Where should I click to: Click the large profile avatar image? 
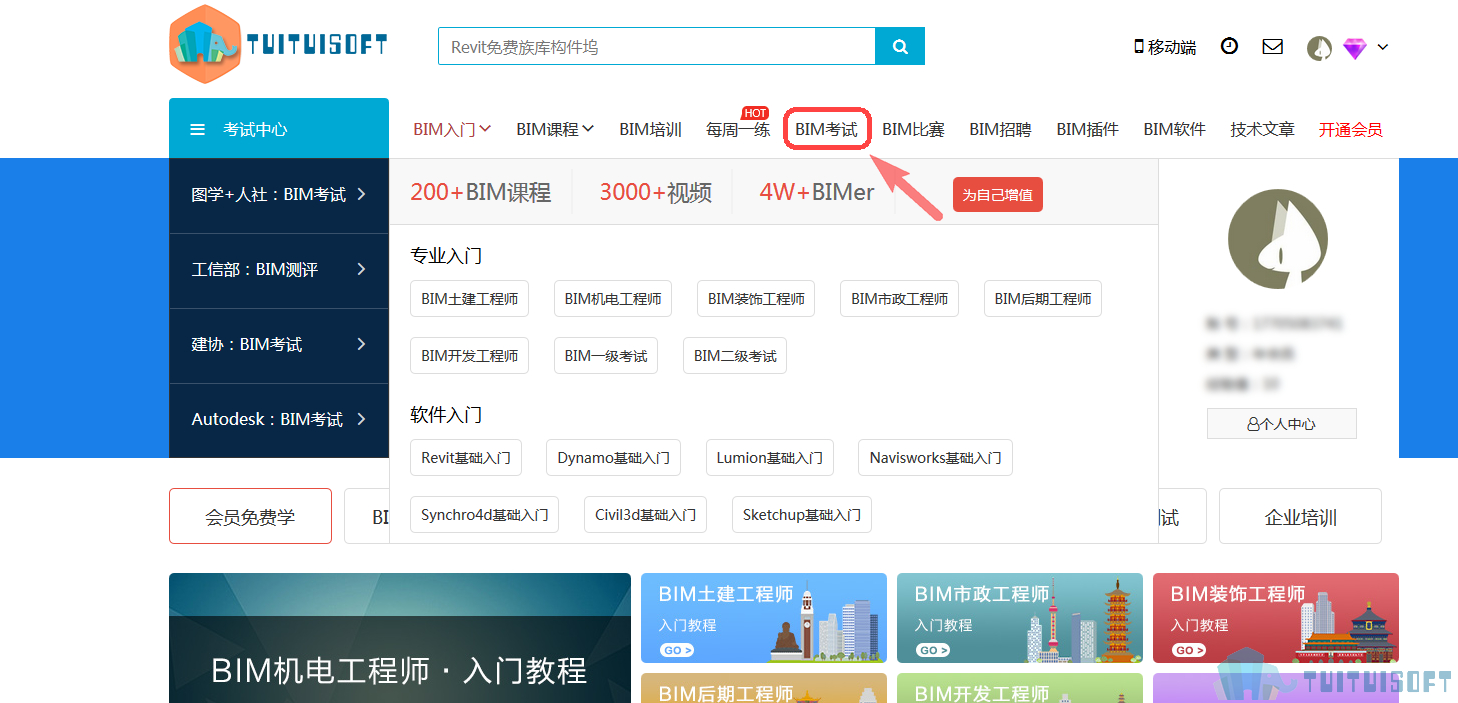1278,239
